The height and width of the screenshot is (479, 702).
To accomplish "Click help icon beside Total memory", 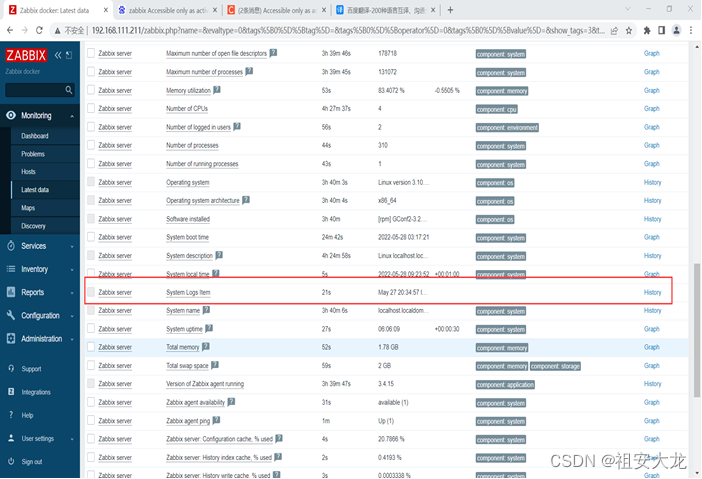I will (206, 346).
